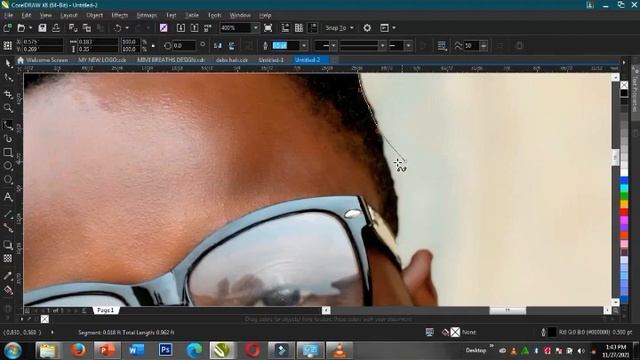Click the Open folder icon

pyautogui.click(x=21, y=28)
